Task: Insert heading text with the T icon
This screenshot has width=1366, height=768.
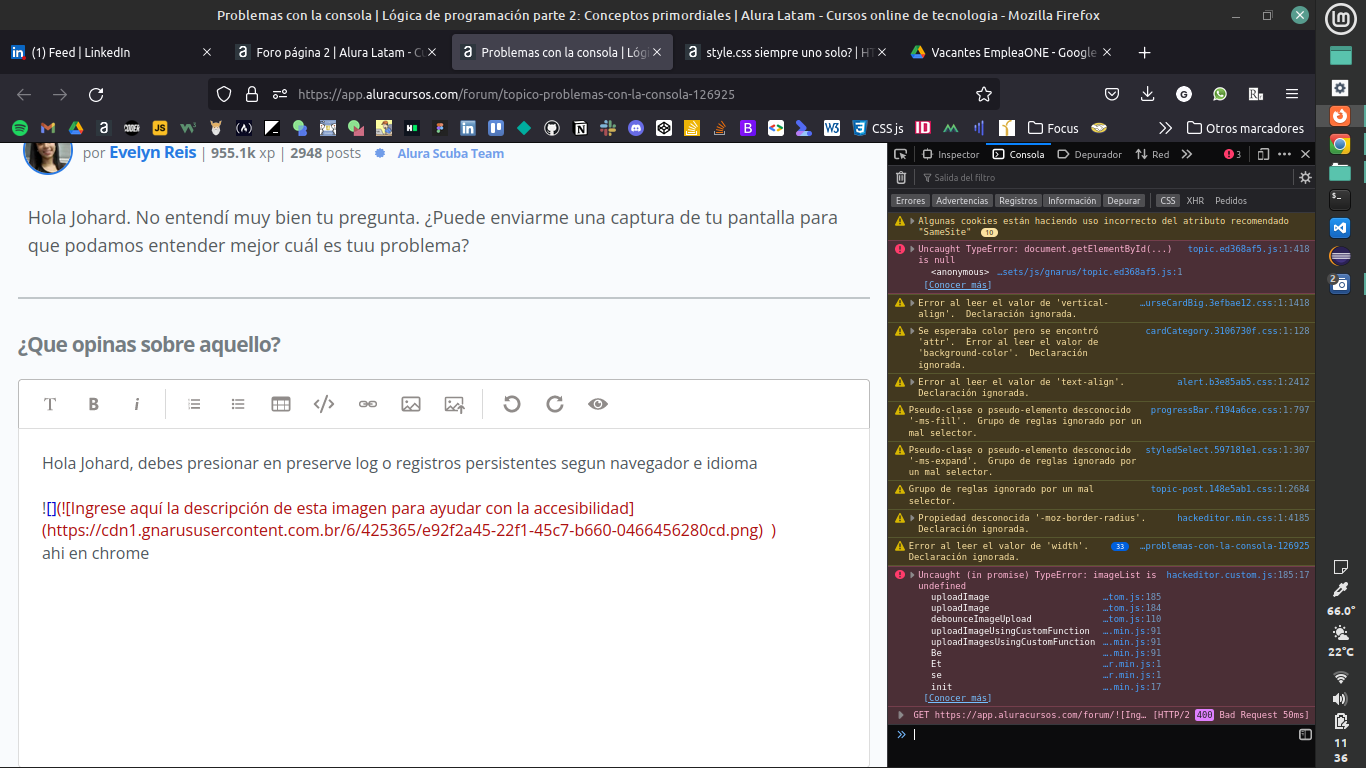Action: click(49, 404)
